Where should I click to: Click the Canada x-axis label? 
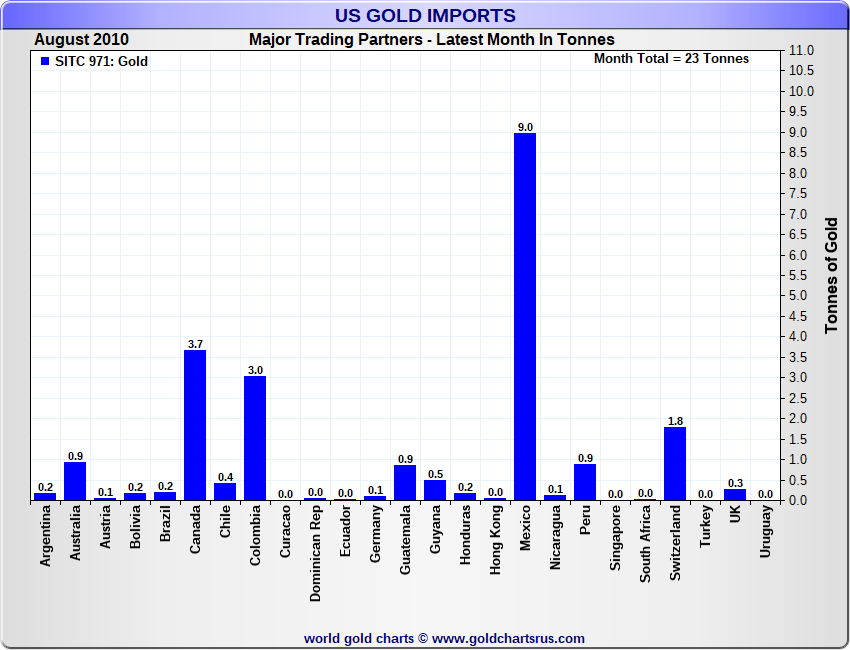(195, 529)
